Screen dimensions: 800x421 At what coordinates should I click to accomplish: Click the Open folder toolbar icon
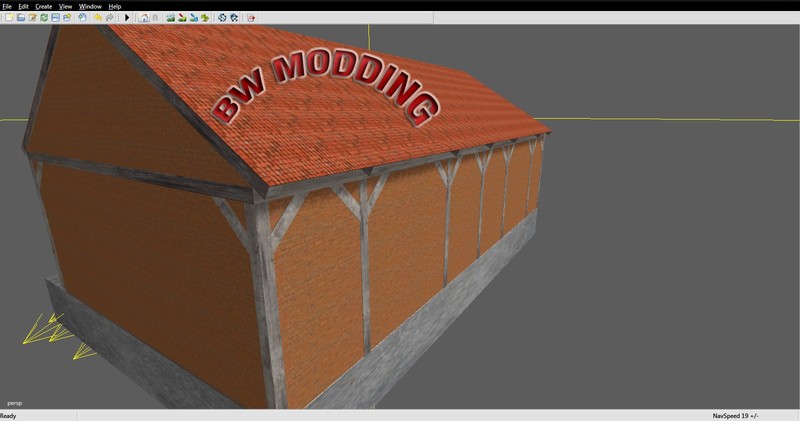click(21, 17)
